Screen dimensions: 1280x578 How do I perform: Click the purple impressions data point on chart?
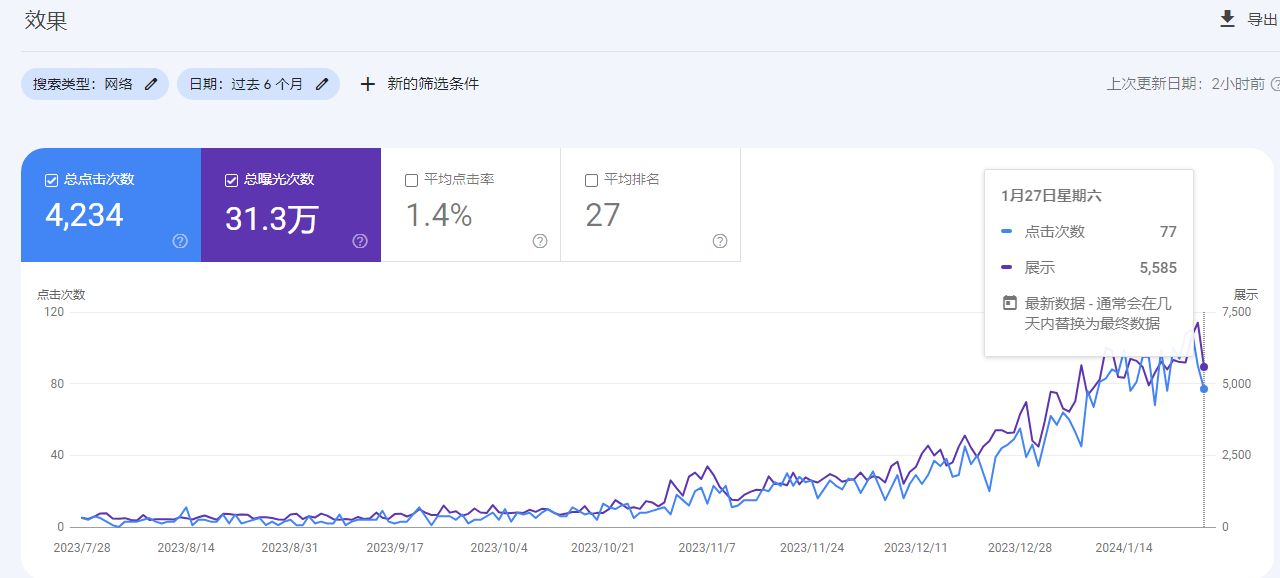click(x=1204, y=367)
